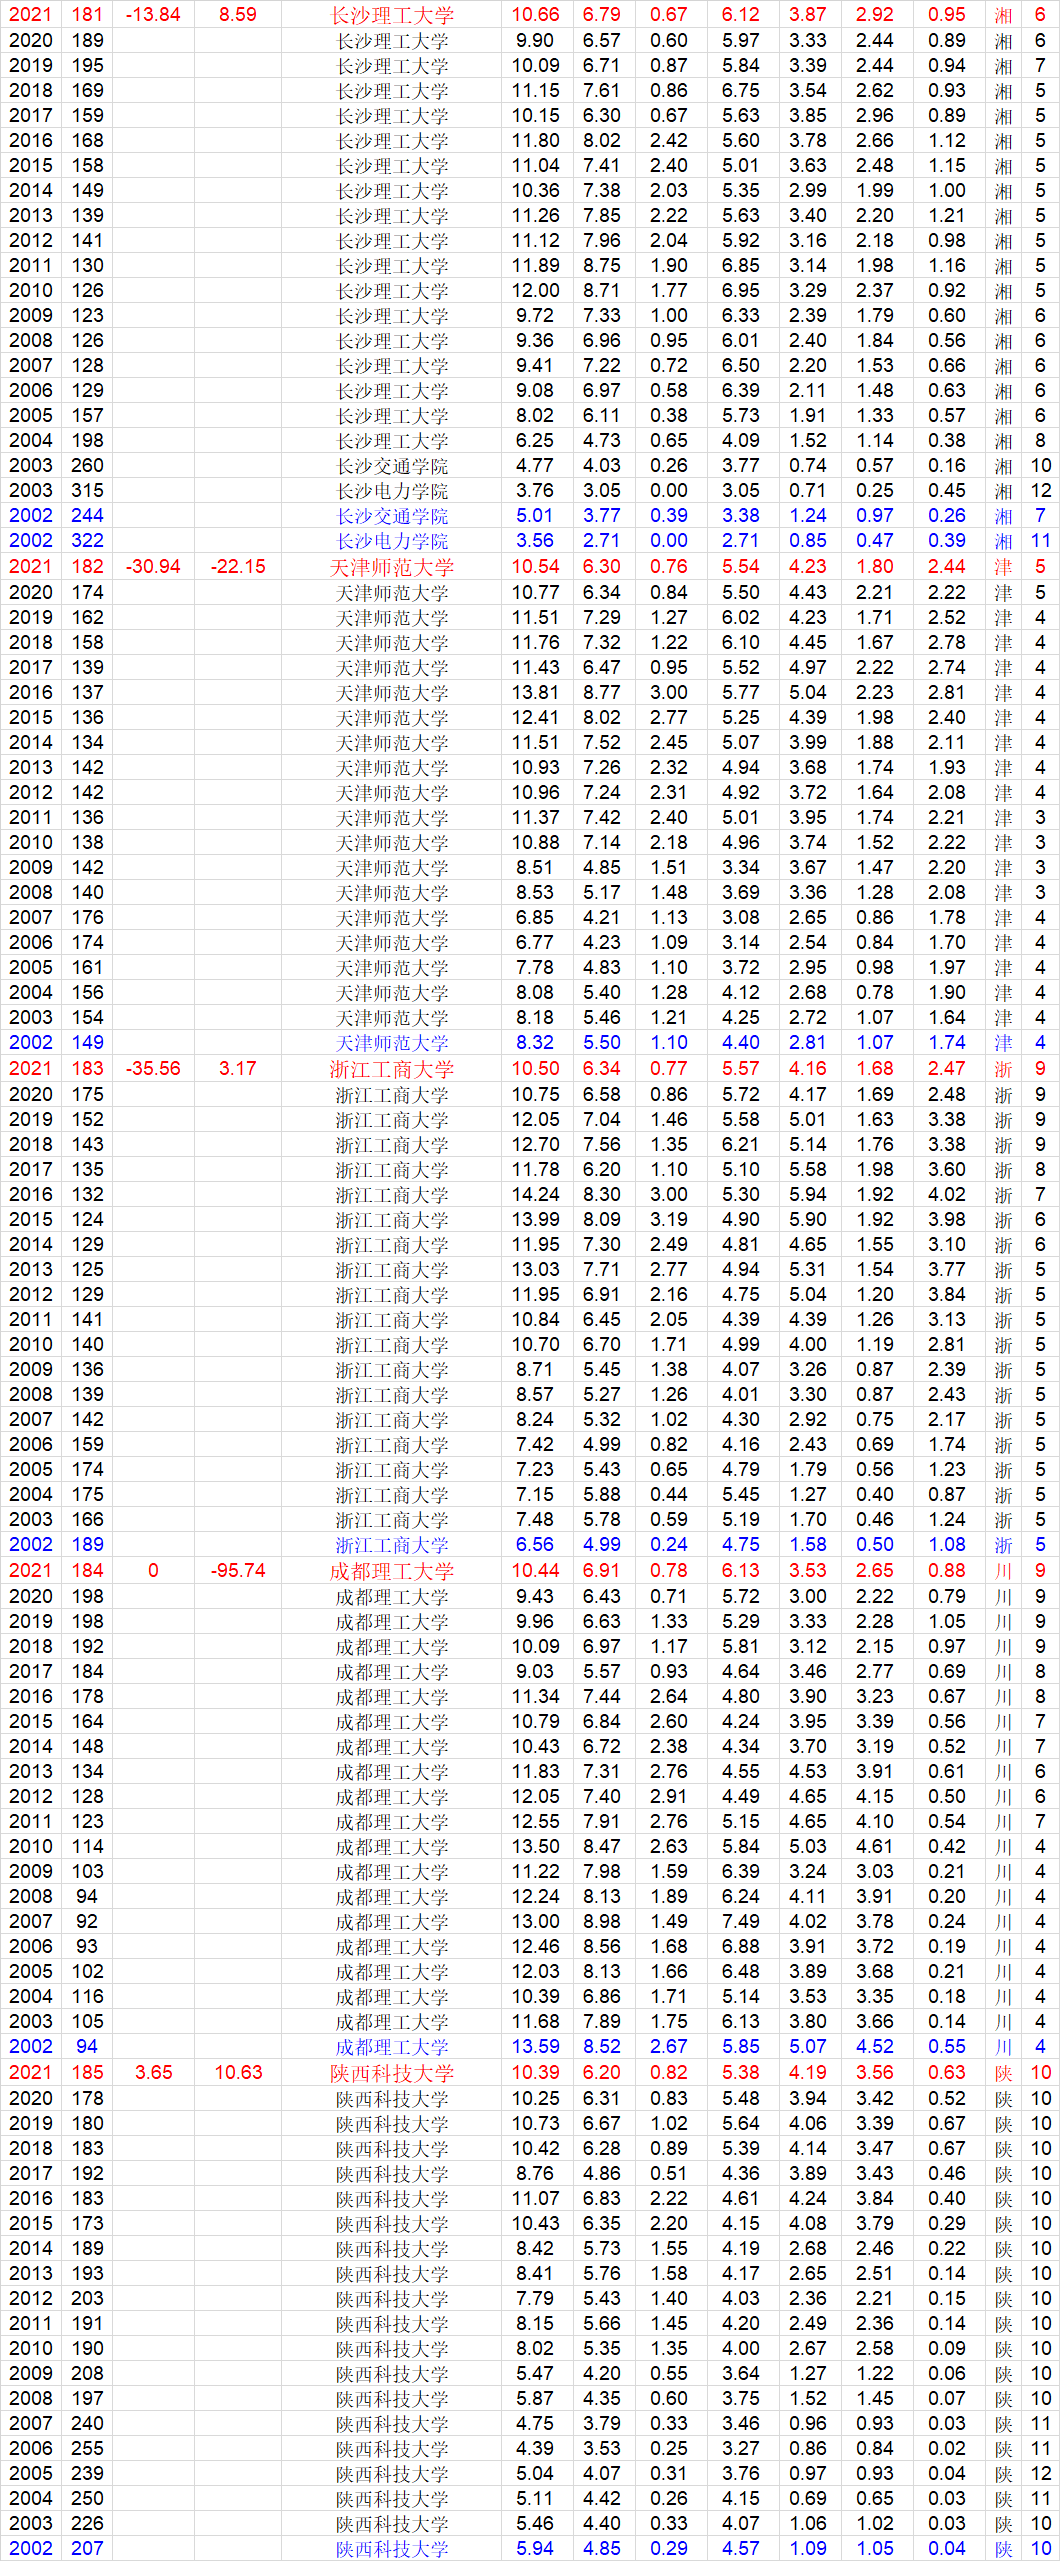Click the red 0 in 2021 成都理工大学 row
This screenshot has width=1060, height=2561.
tap(153, 1571)
